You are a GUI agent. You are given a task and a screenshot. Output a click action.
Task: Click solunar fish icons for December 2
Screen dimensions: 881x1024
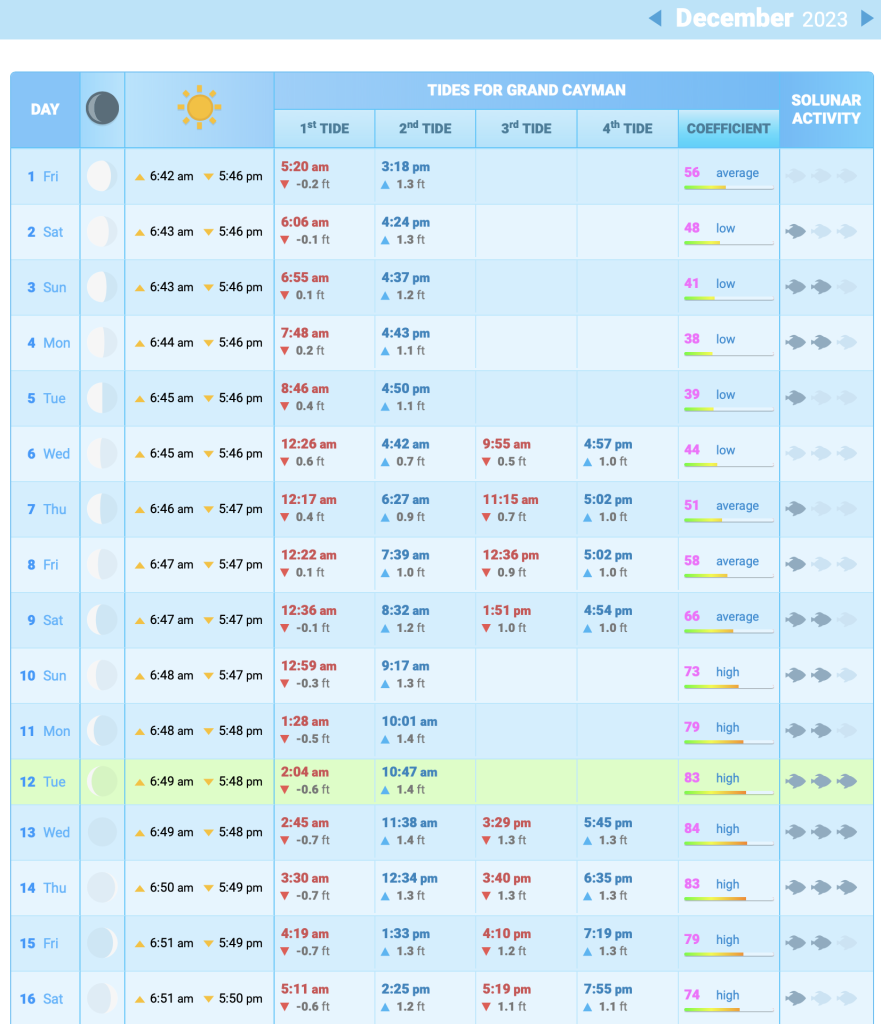(x=821, y=231)
